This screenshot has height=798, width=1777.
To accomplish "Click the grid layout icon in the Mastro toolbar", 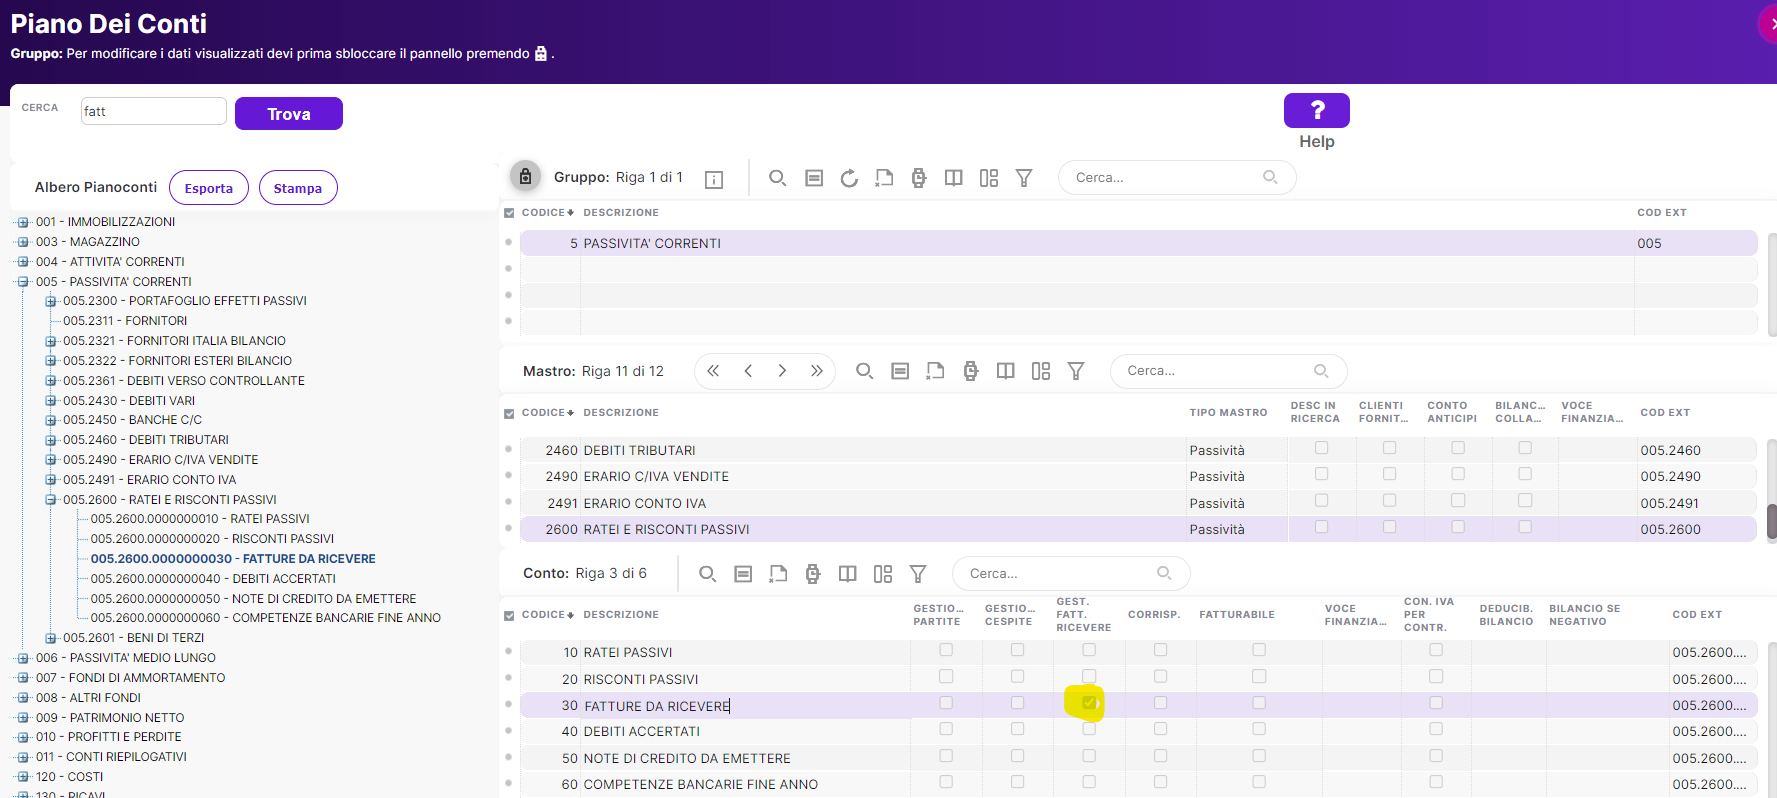I will 1041,371.
